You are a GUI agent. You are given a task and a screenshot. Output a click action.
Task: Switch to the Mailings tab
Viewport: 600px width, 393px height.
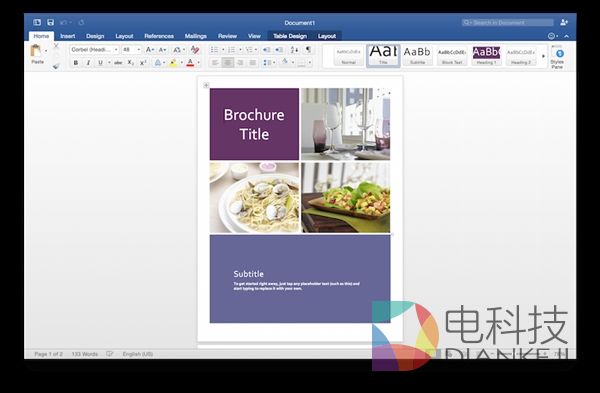[x=196, y=36]
